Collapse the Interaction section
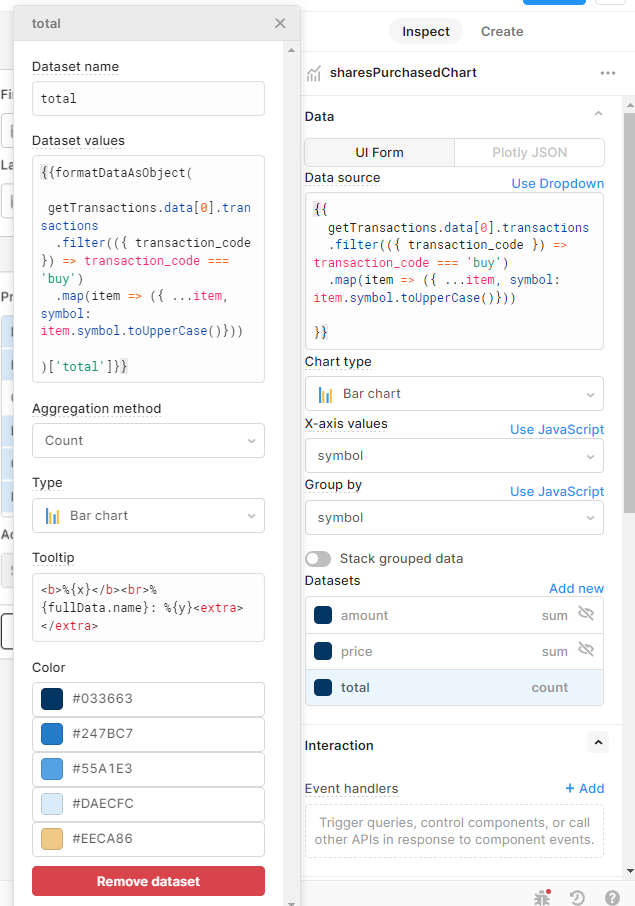 [x=598, y=742]
